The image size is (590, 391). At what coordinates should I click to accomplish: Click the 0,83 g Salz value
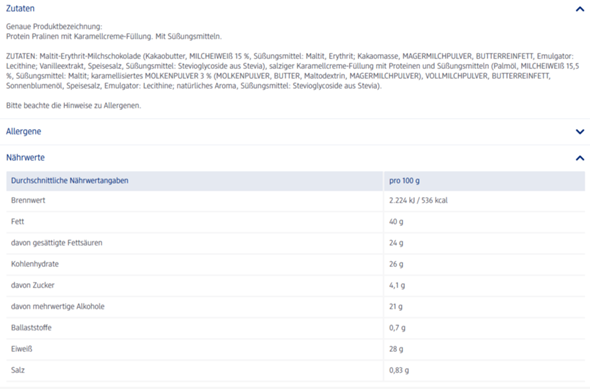tap(399, 370)
